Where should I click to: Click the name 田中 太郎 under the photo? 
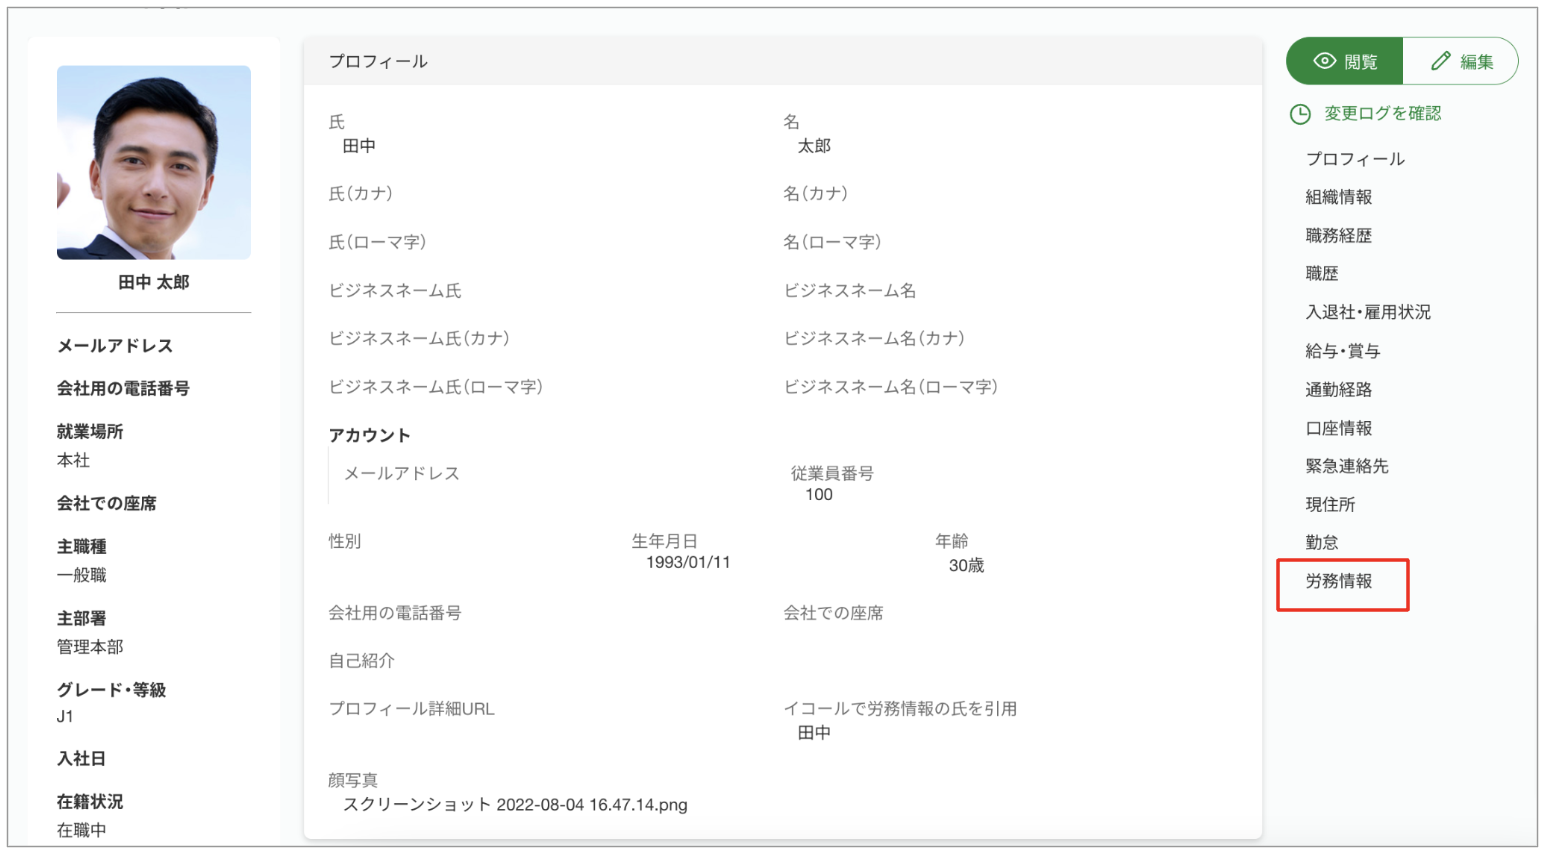pyautogui.click(x=154, y=283)
